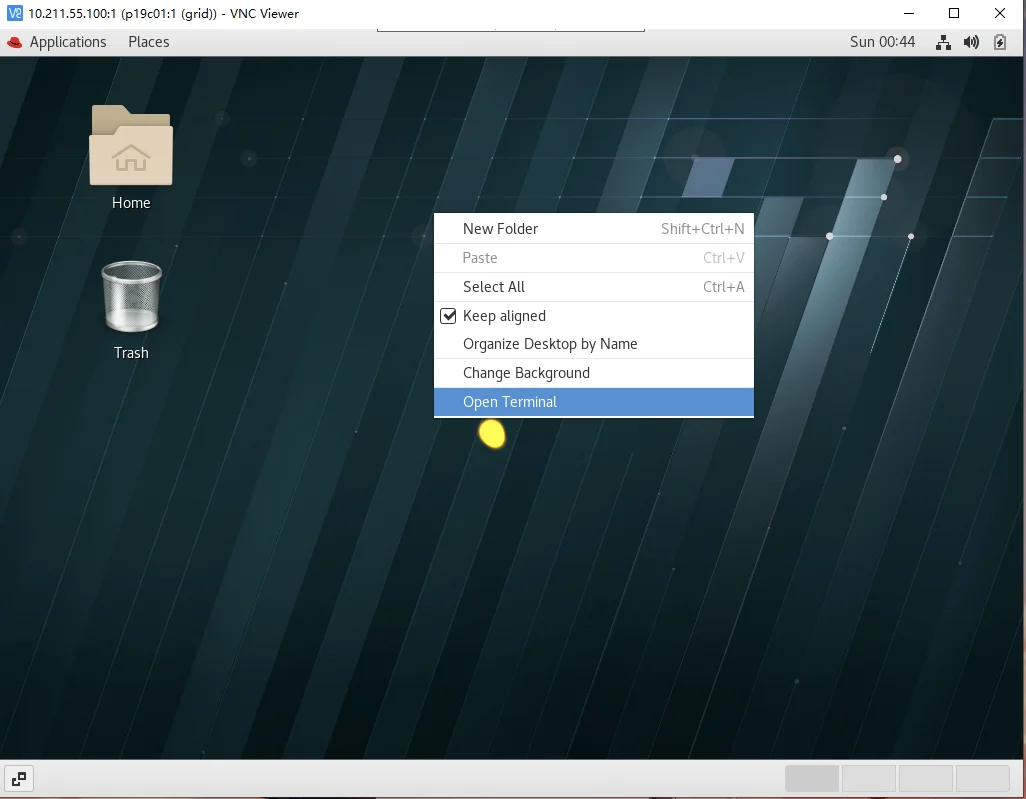Viewport: 1026px width, 799px height.
Task: Click the window switcher icon in bottom panel
Action: pos(19,779)
